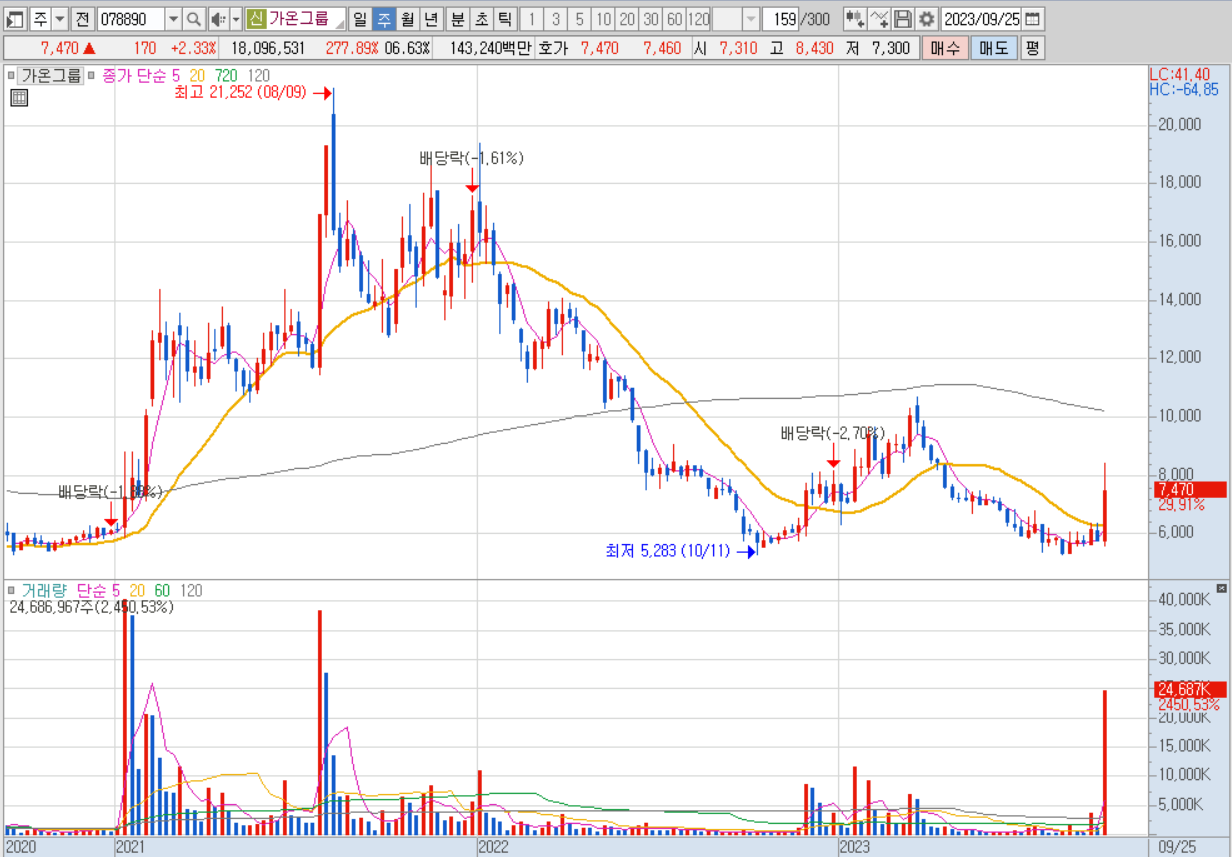Click moving average 5 legend value
Viewport: 1232px width, 857px height.
[x=175, y=75]
